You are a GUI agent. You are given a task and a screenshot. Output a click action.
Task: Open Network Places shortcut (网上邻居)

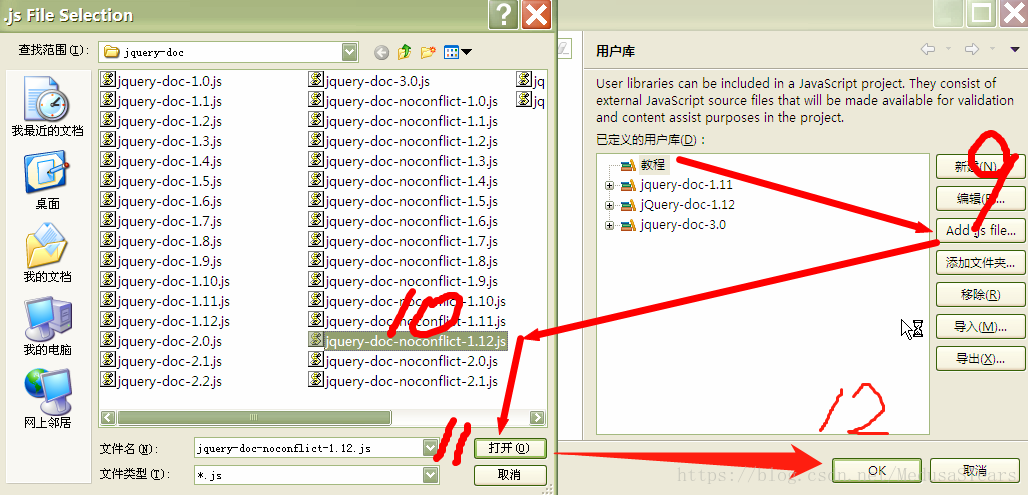pyautogui.click(x=47, y=399)
